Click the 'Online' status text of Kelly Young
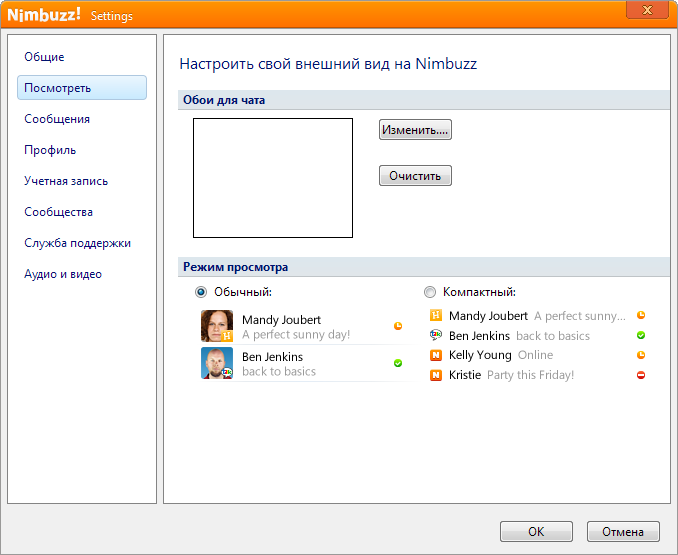The image size is (678, 555). (535, 355)
